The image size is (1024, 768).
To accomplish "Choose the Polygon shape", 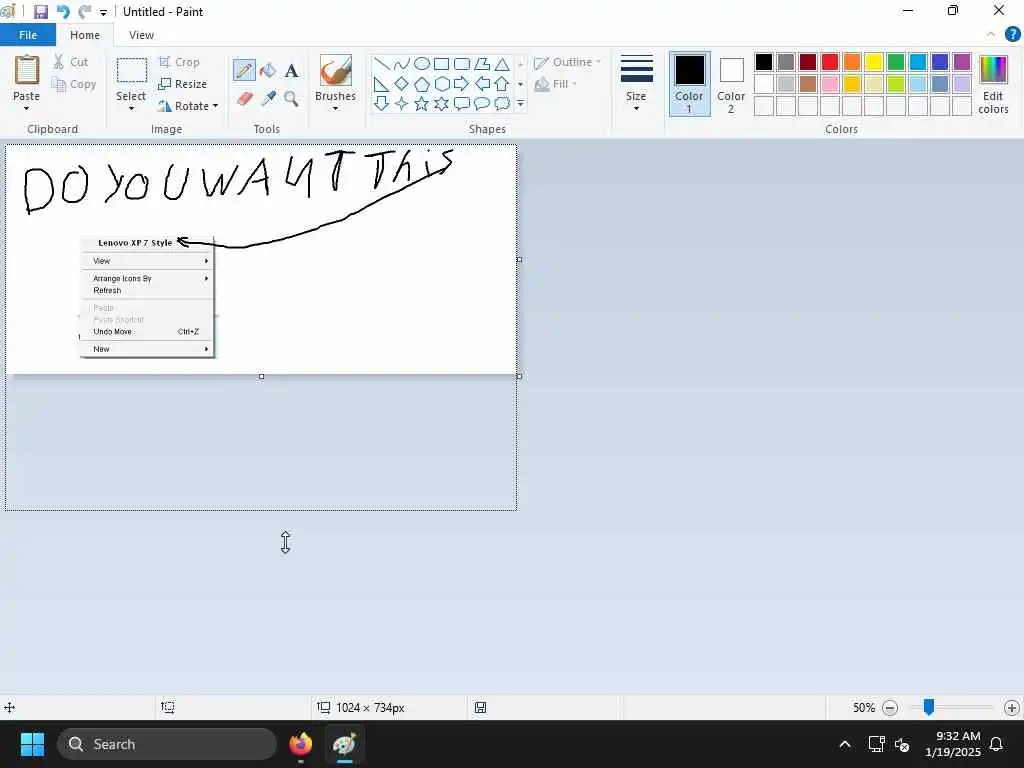I will click(x=482, y=63).
